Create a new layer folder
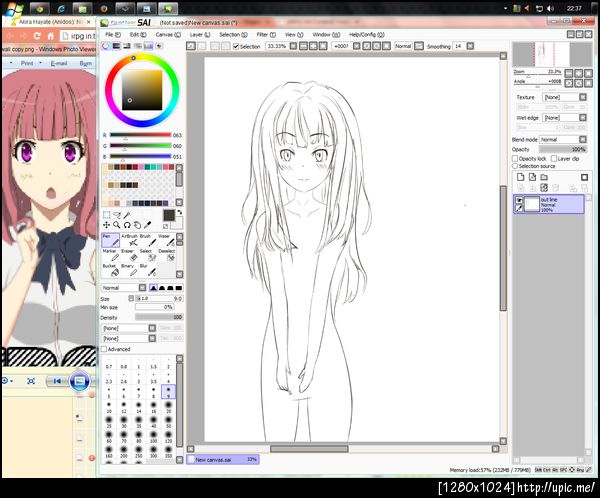The image size is (600, 498). (544, 177)
